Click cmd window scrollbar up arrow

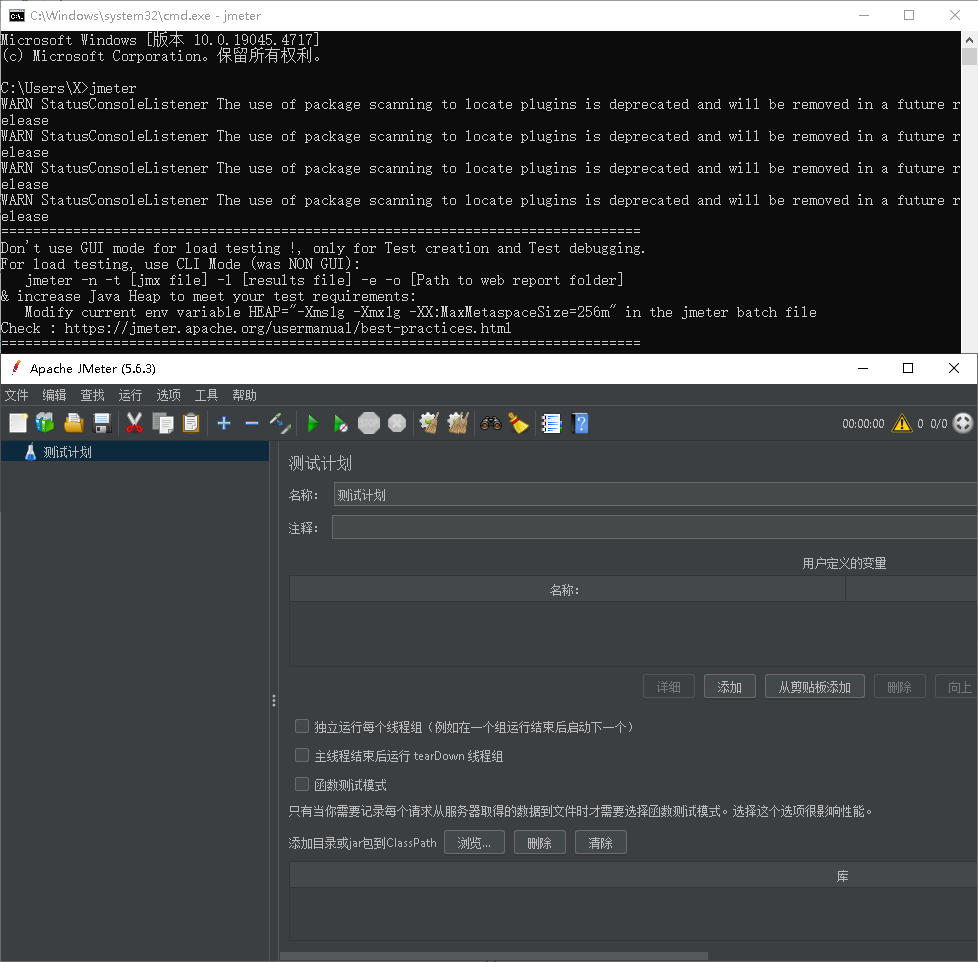click(969, 40)
